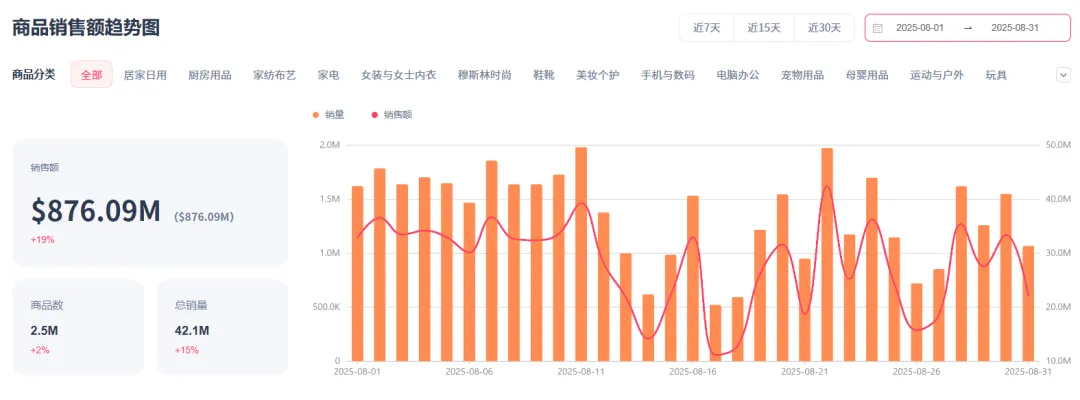Select the 厨房用品 category
The height and width of the screenshot is (400, 1080).
coord(209,75)
